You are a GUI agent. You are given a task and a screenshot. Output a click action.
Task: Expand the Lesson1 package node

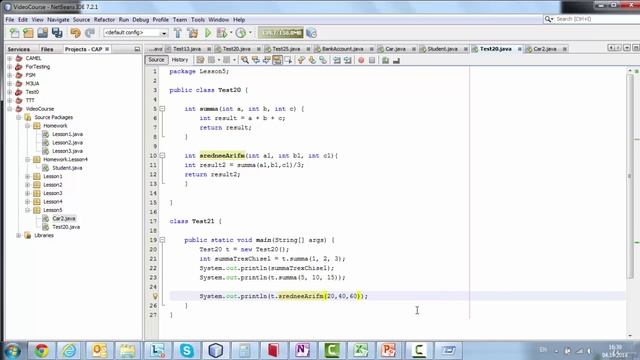(x=27, y=176)
